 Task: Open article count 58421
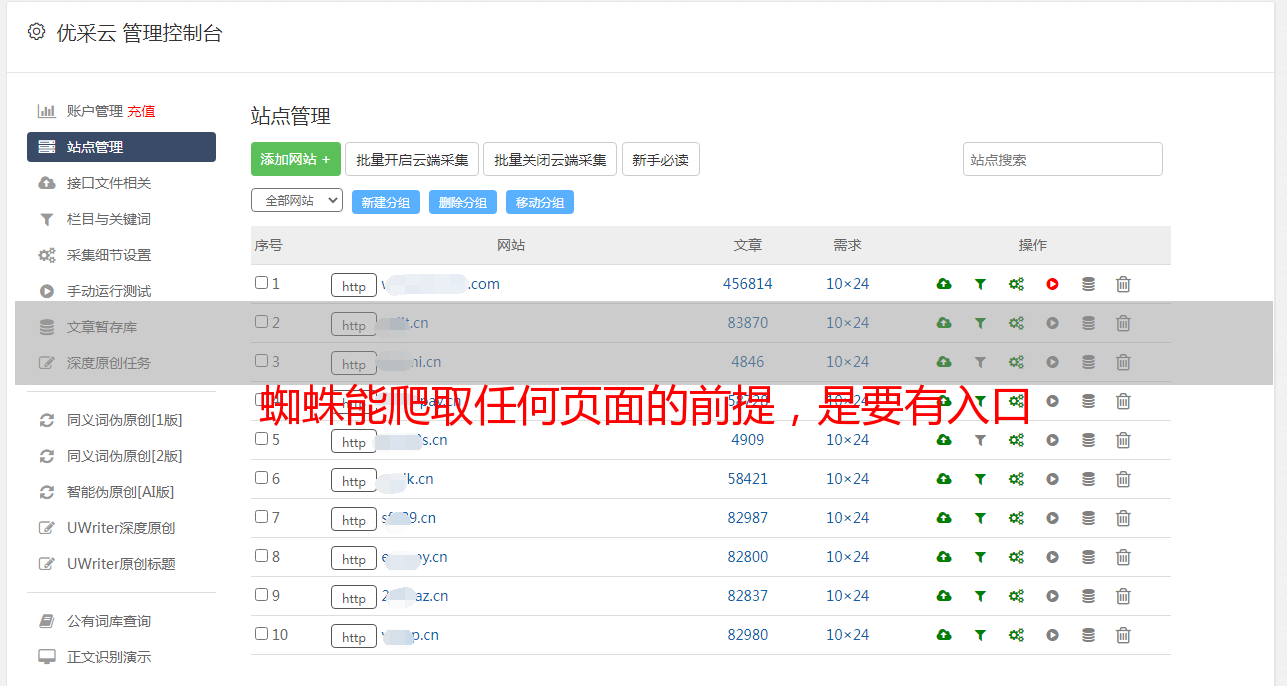pos(748,479)
